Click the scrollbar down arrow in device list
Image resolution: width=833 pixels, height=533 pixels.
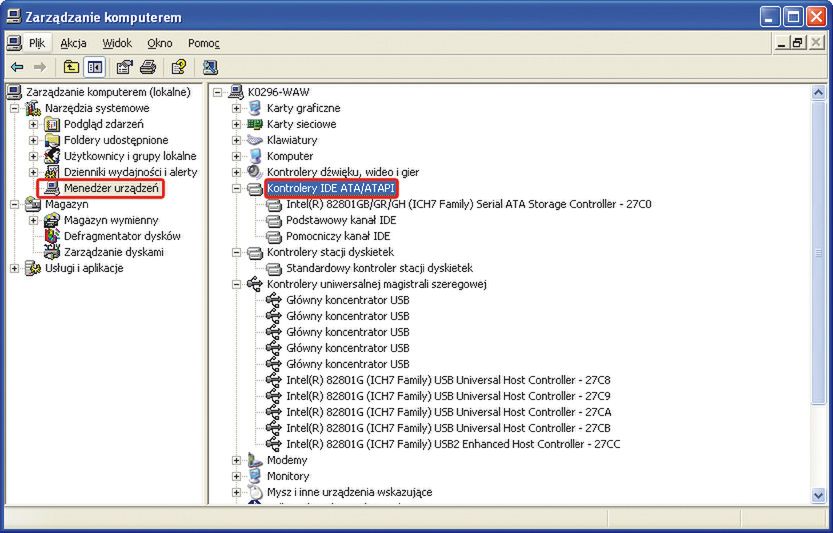pos(818,495)
